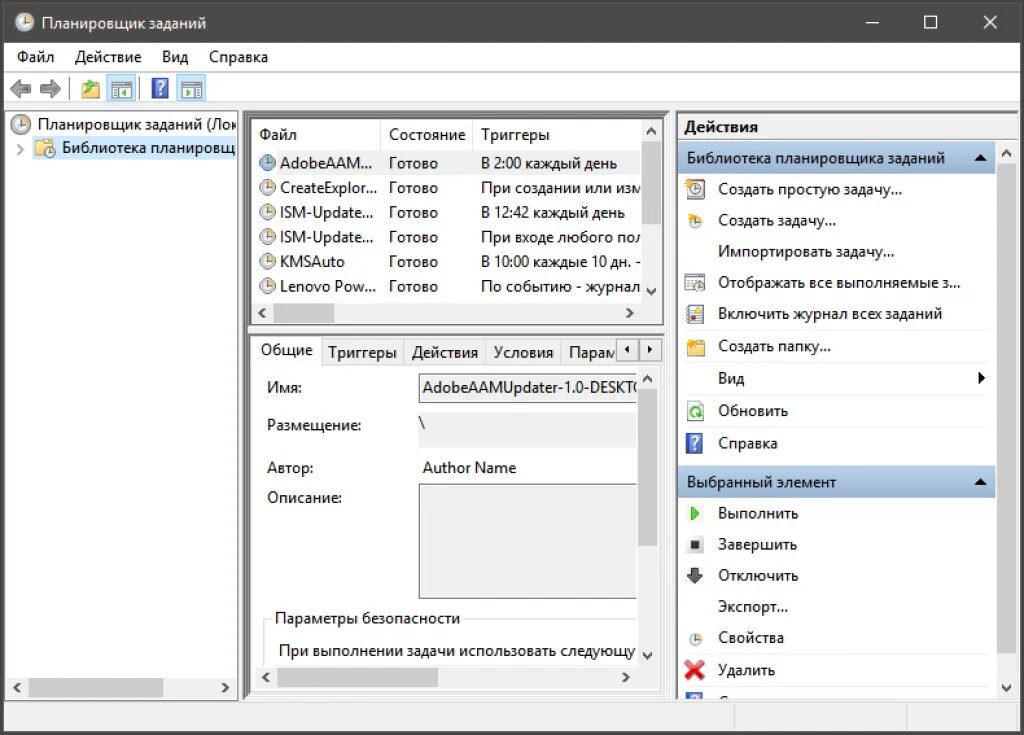Image resolution: width=1024 pixels, height=735 pixels.
Task: Click the Создать папку folder icon
Action: pyautogui.click(x=696, y=346)
